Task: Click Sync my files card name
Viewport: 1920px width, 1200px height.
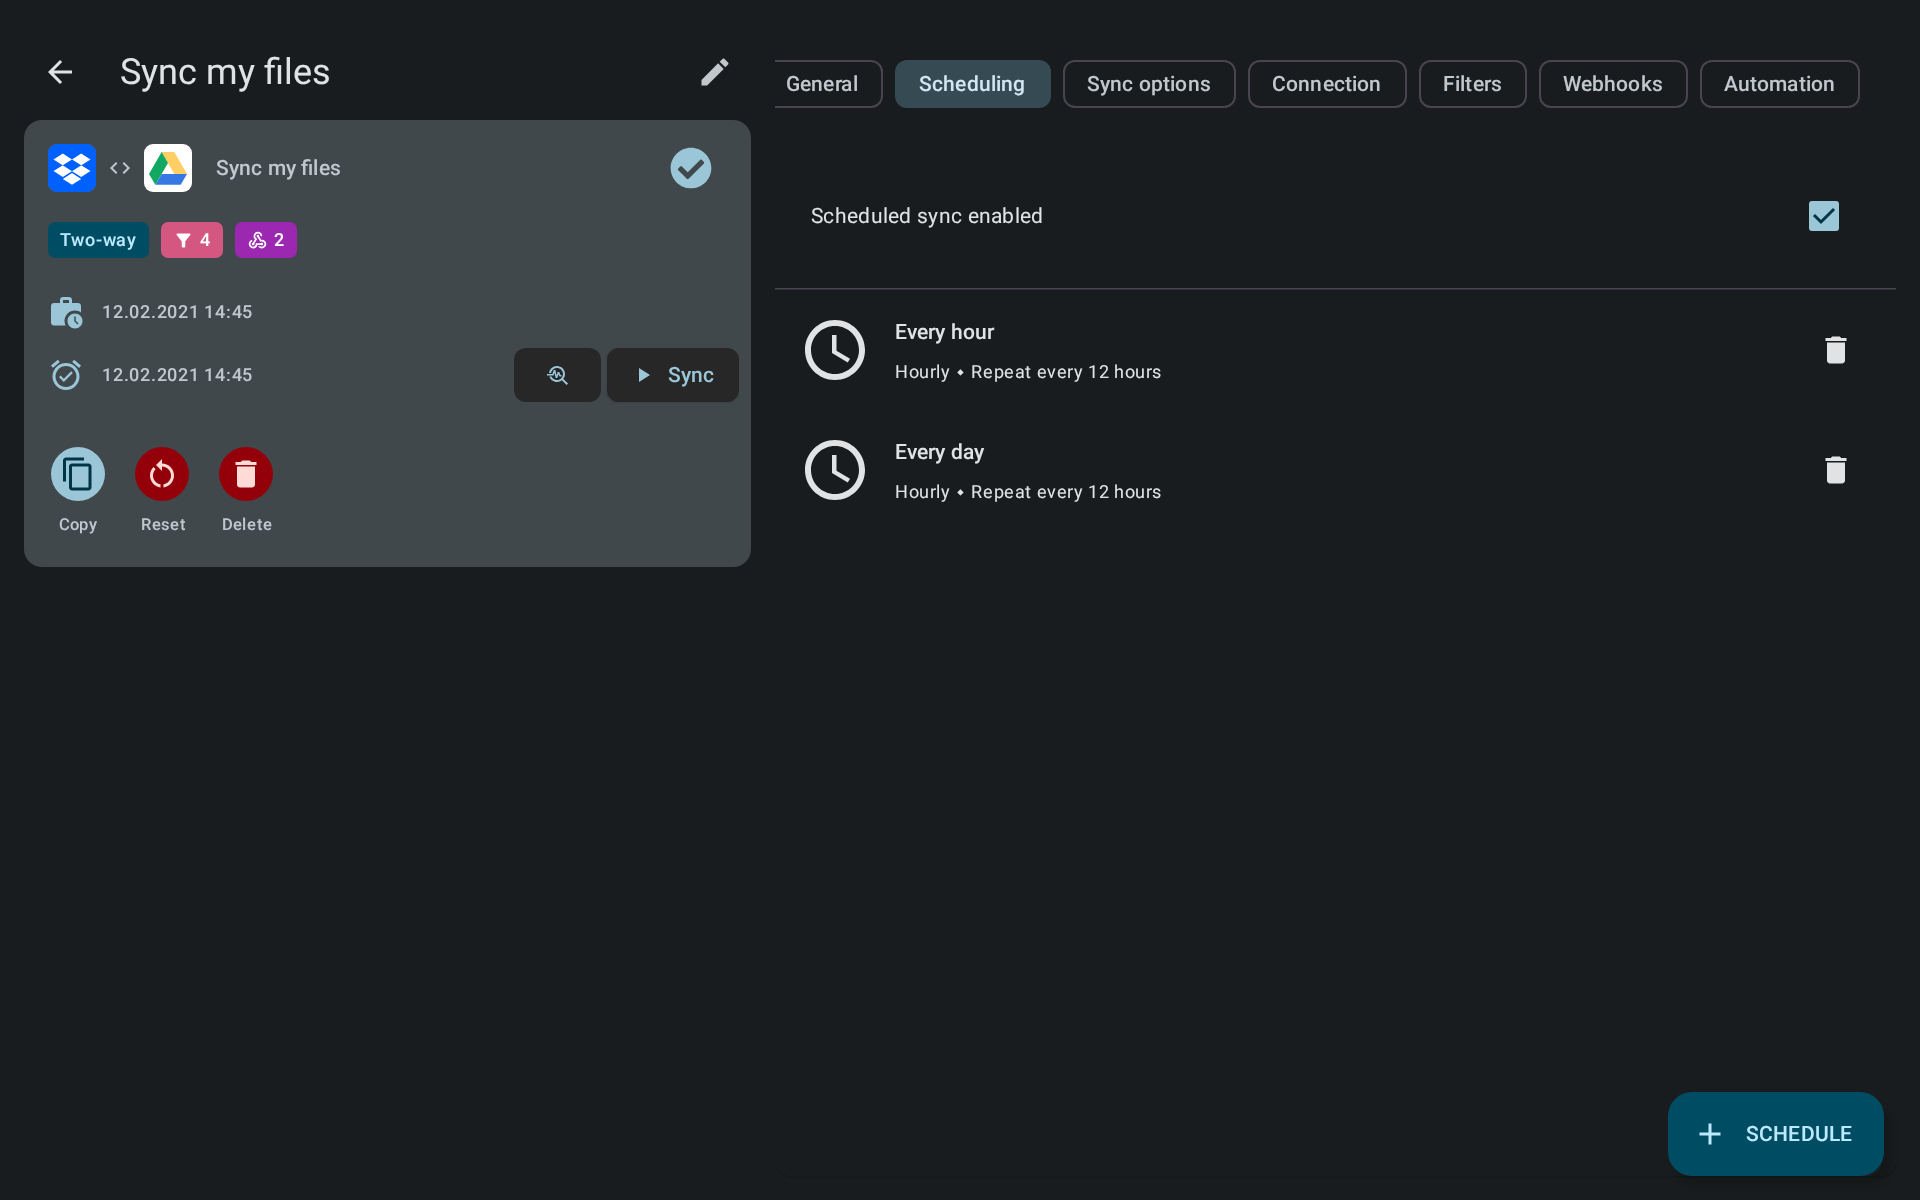Action: (x=278, y=168)
